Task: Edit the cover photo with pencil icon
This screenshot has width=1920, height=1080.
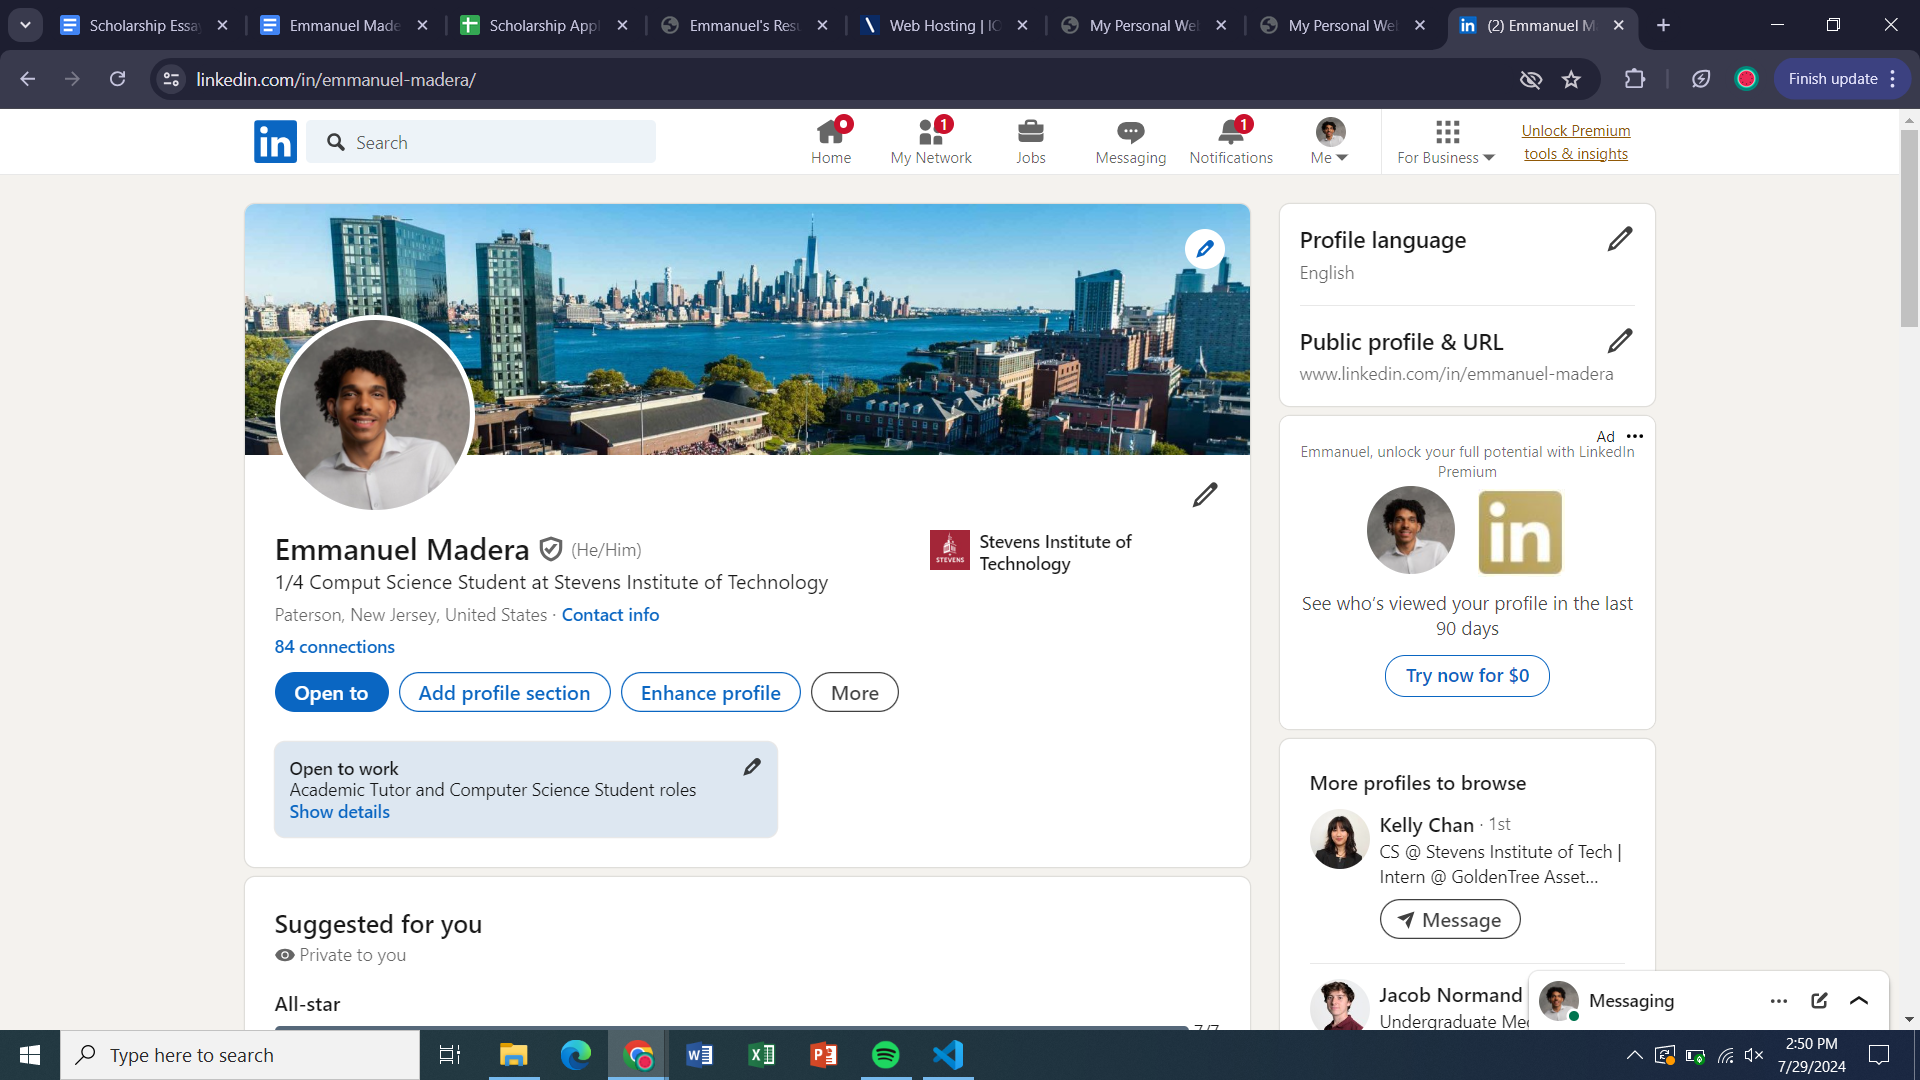Action: click(1205, 248)
